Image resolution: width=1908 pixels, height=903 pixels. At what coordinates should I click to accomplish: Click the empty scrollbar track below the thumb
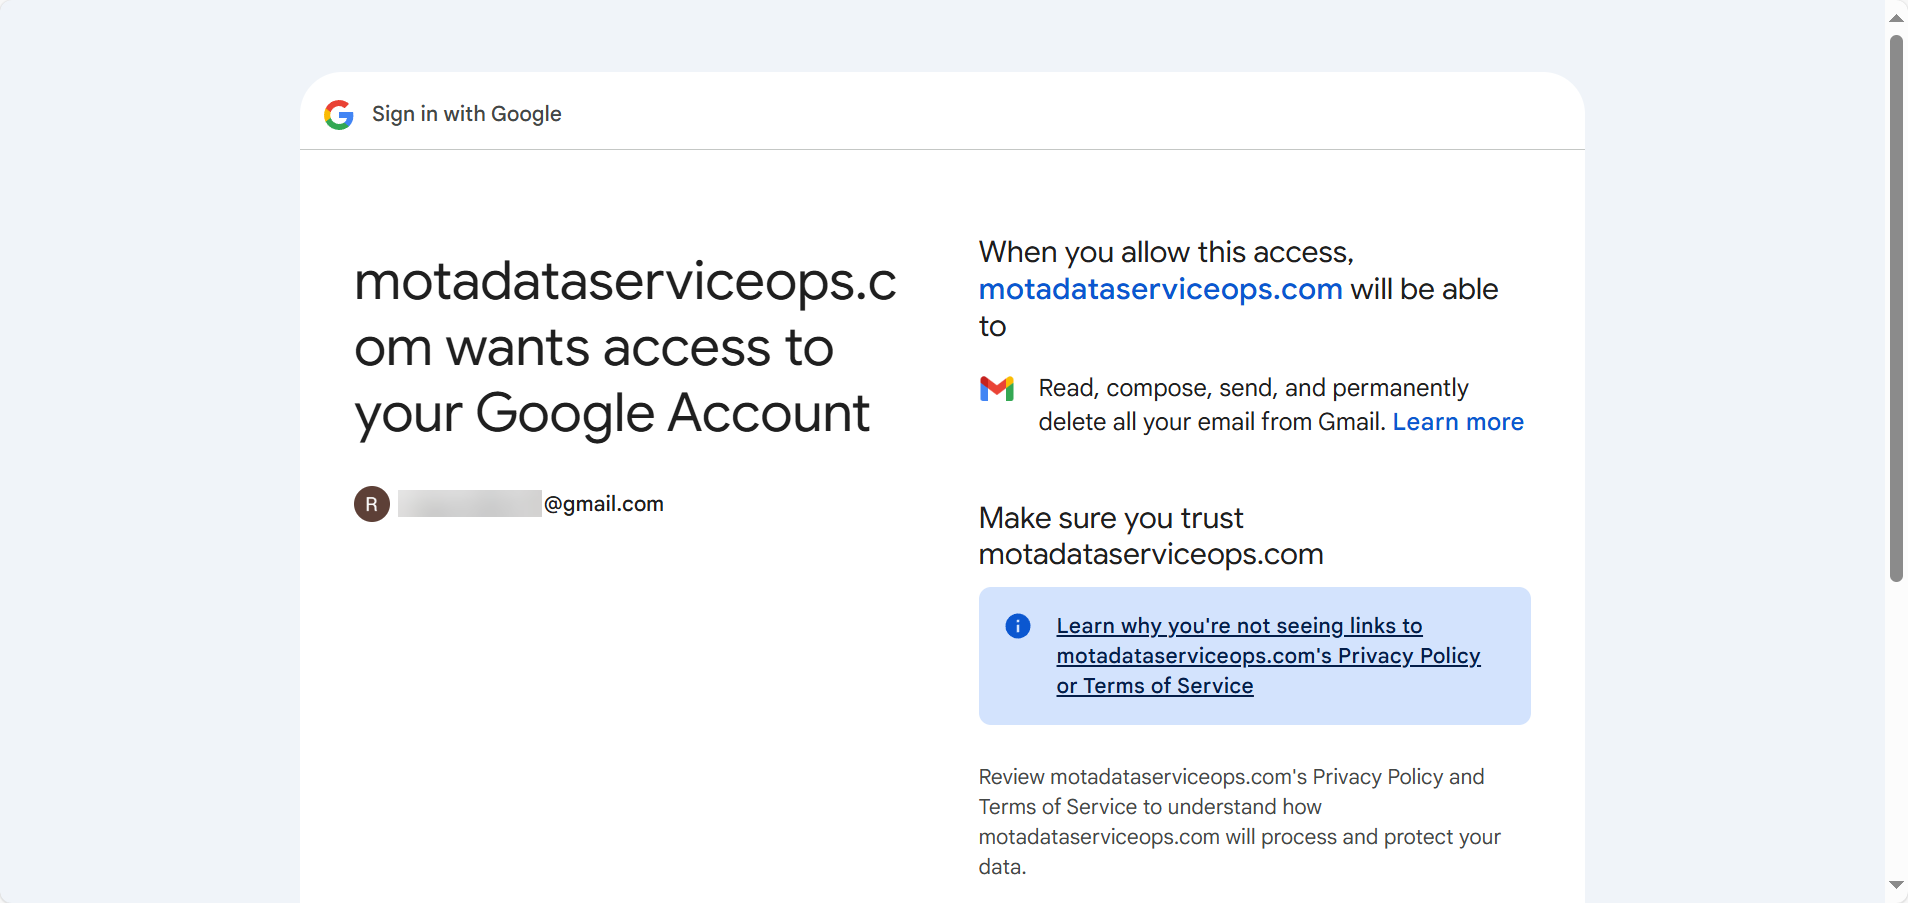[1896, 730]
